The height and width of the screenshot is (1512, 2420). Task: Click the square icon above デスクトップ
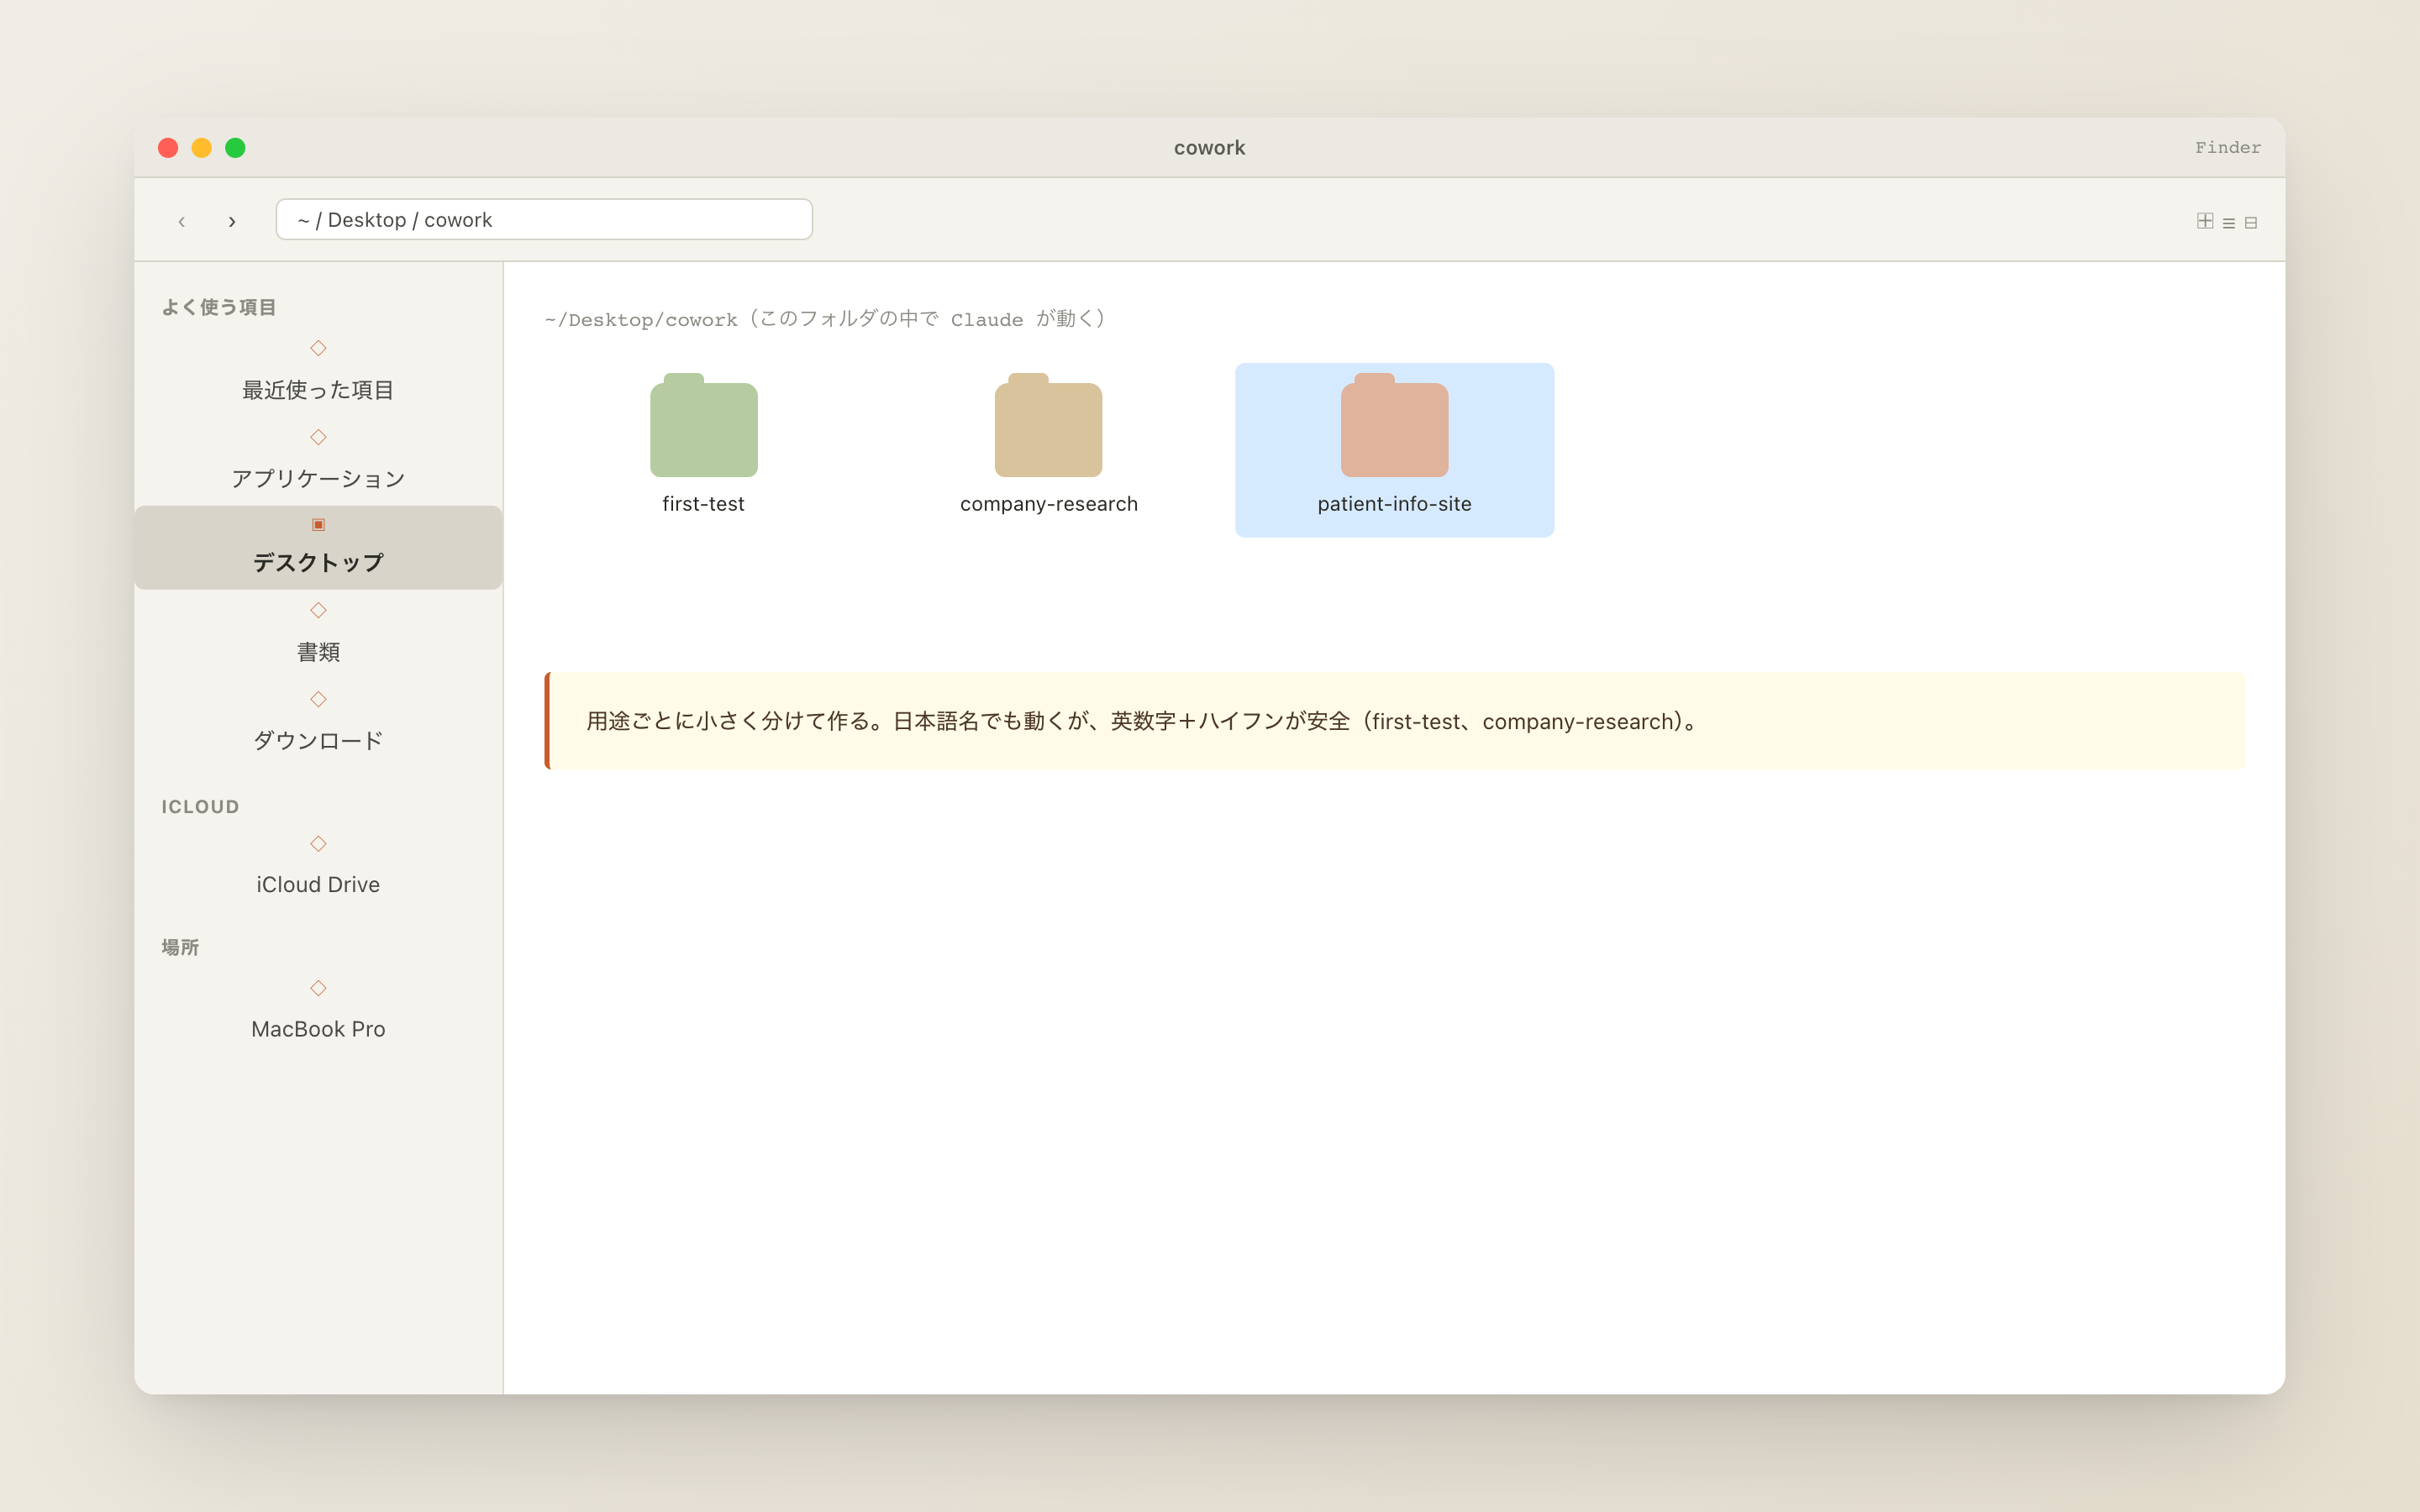pos(318,524)
